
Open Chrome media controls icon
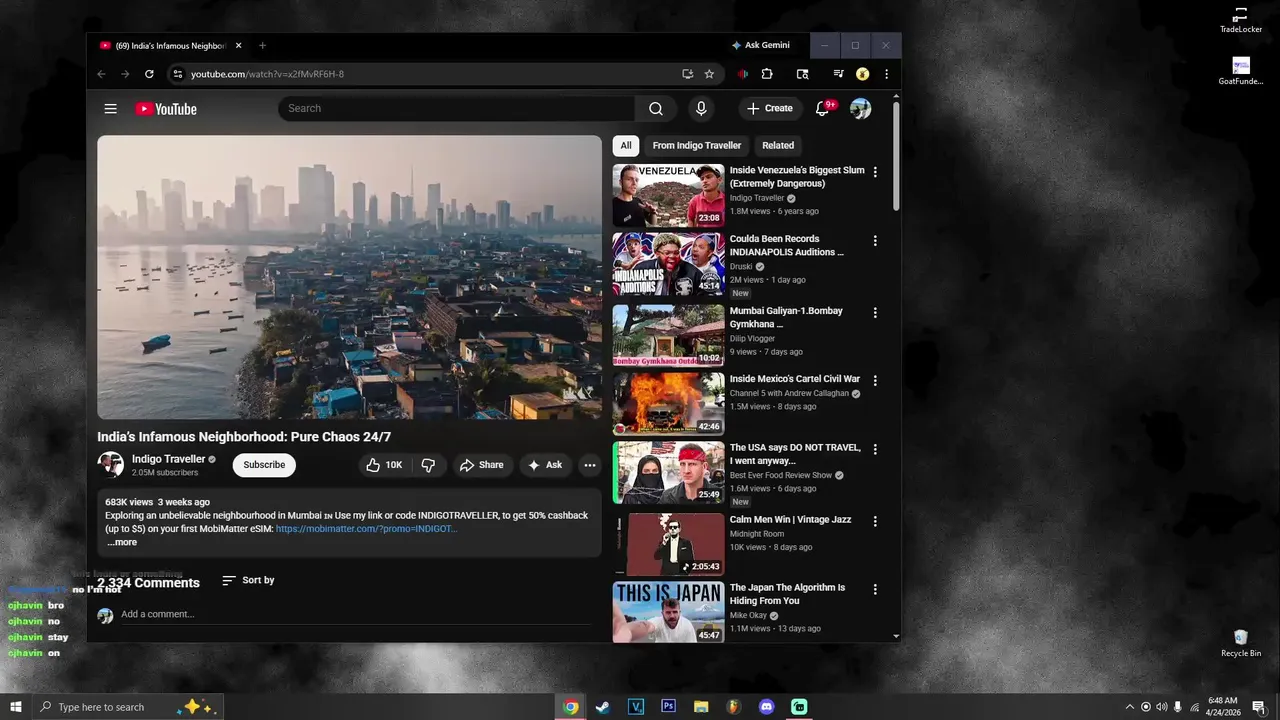pyautogui.click(x=838, y=74)
